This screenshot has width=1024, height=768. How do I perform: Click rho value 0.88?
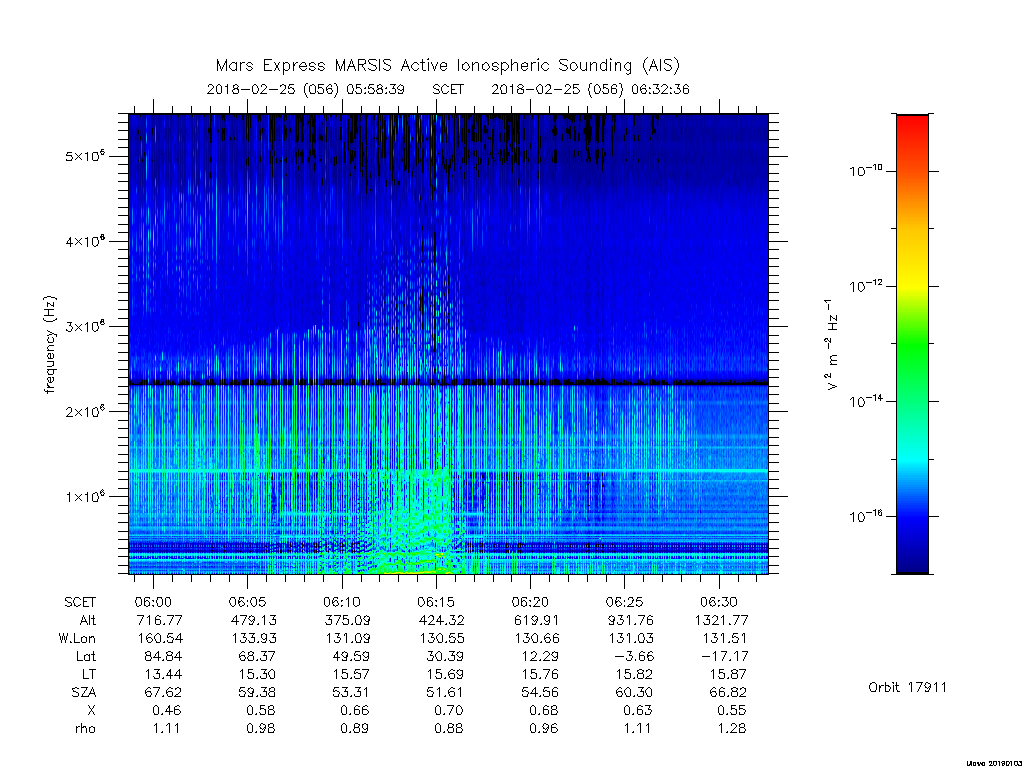tap(449, 728)
